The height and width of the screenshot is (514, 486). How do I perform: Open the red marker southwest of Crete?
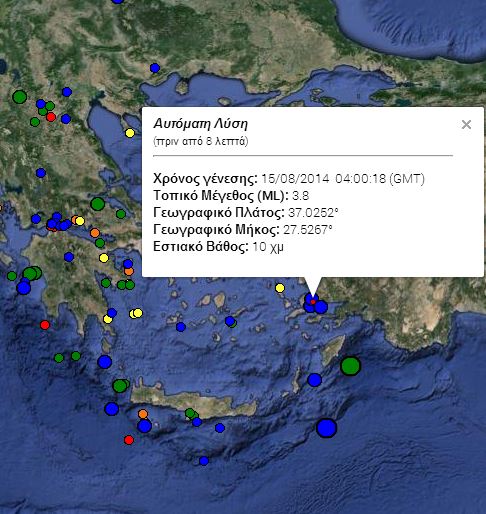pos(129,440)
